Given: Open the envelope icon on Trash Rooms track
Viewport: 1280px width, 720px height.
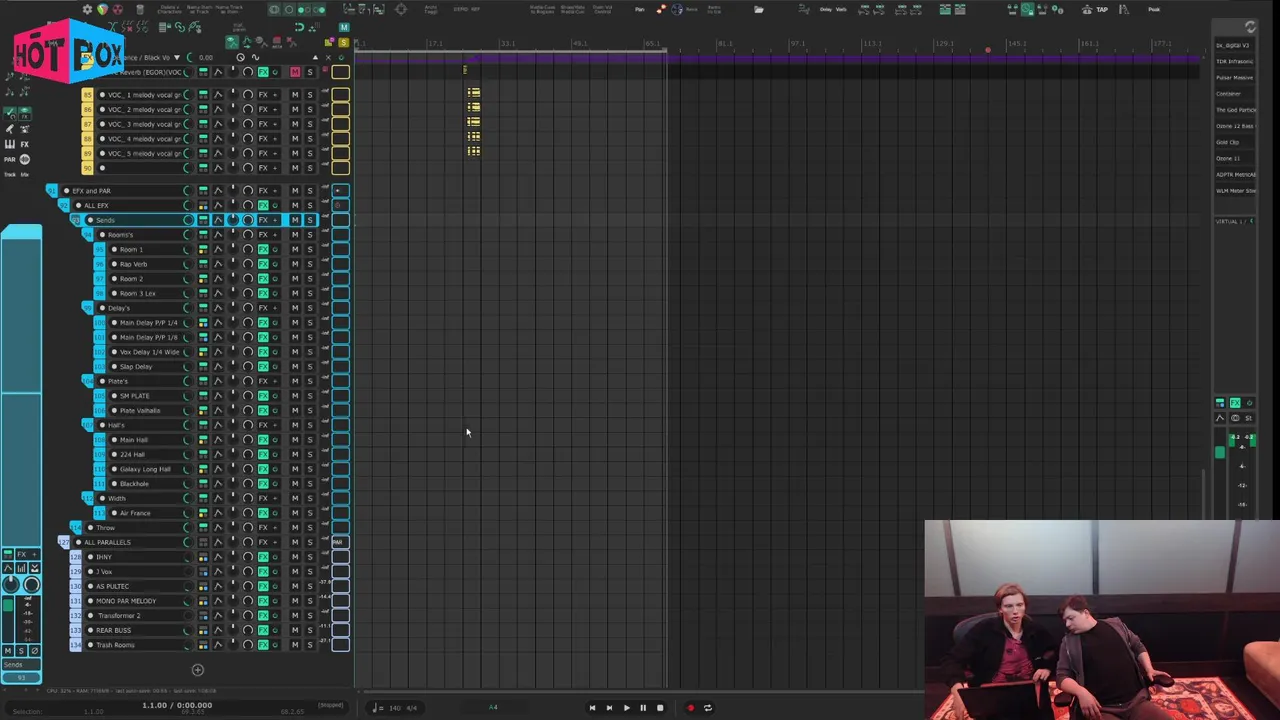Looking at the screenshot, I should 218,645.
